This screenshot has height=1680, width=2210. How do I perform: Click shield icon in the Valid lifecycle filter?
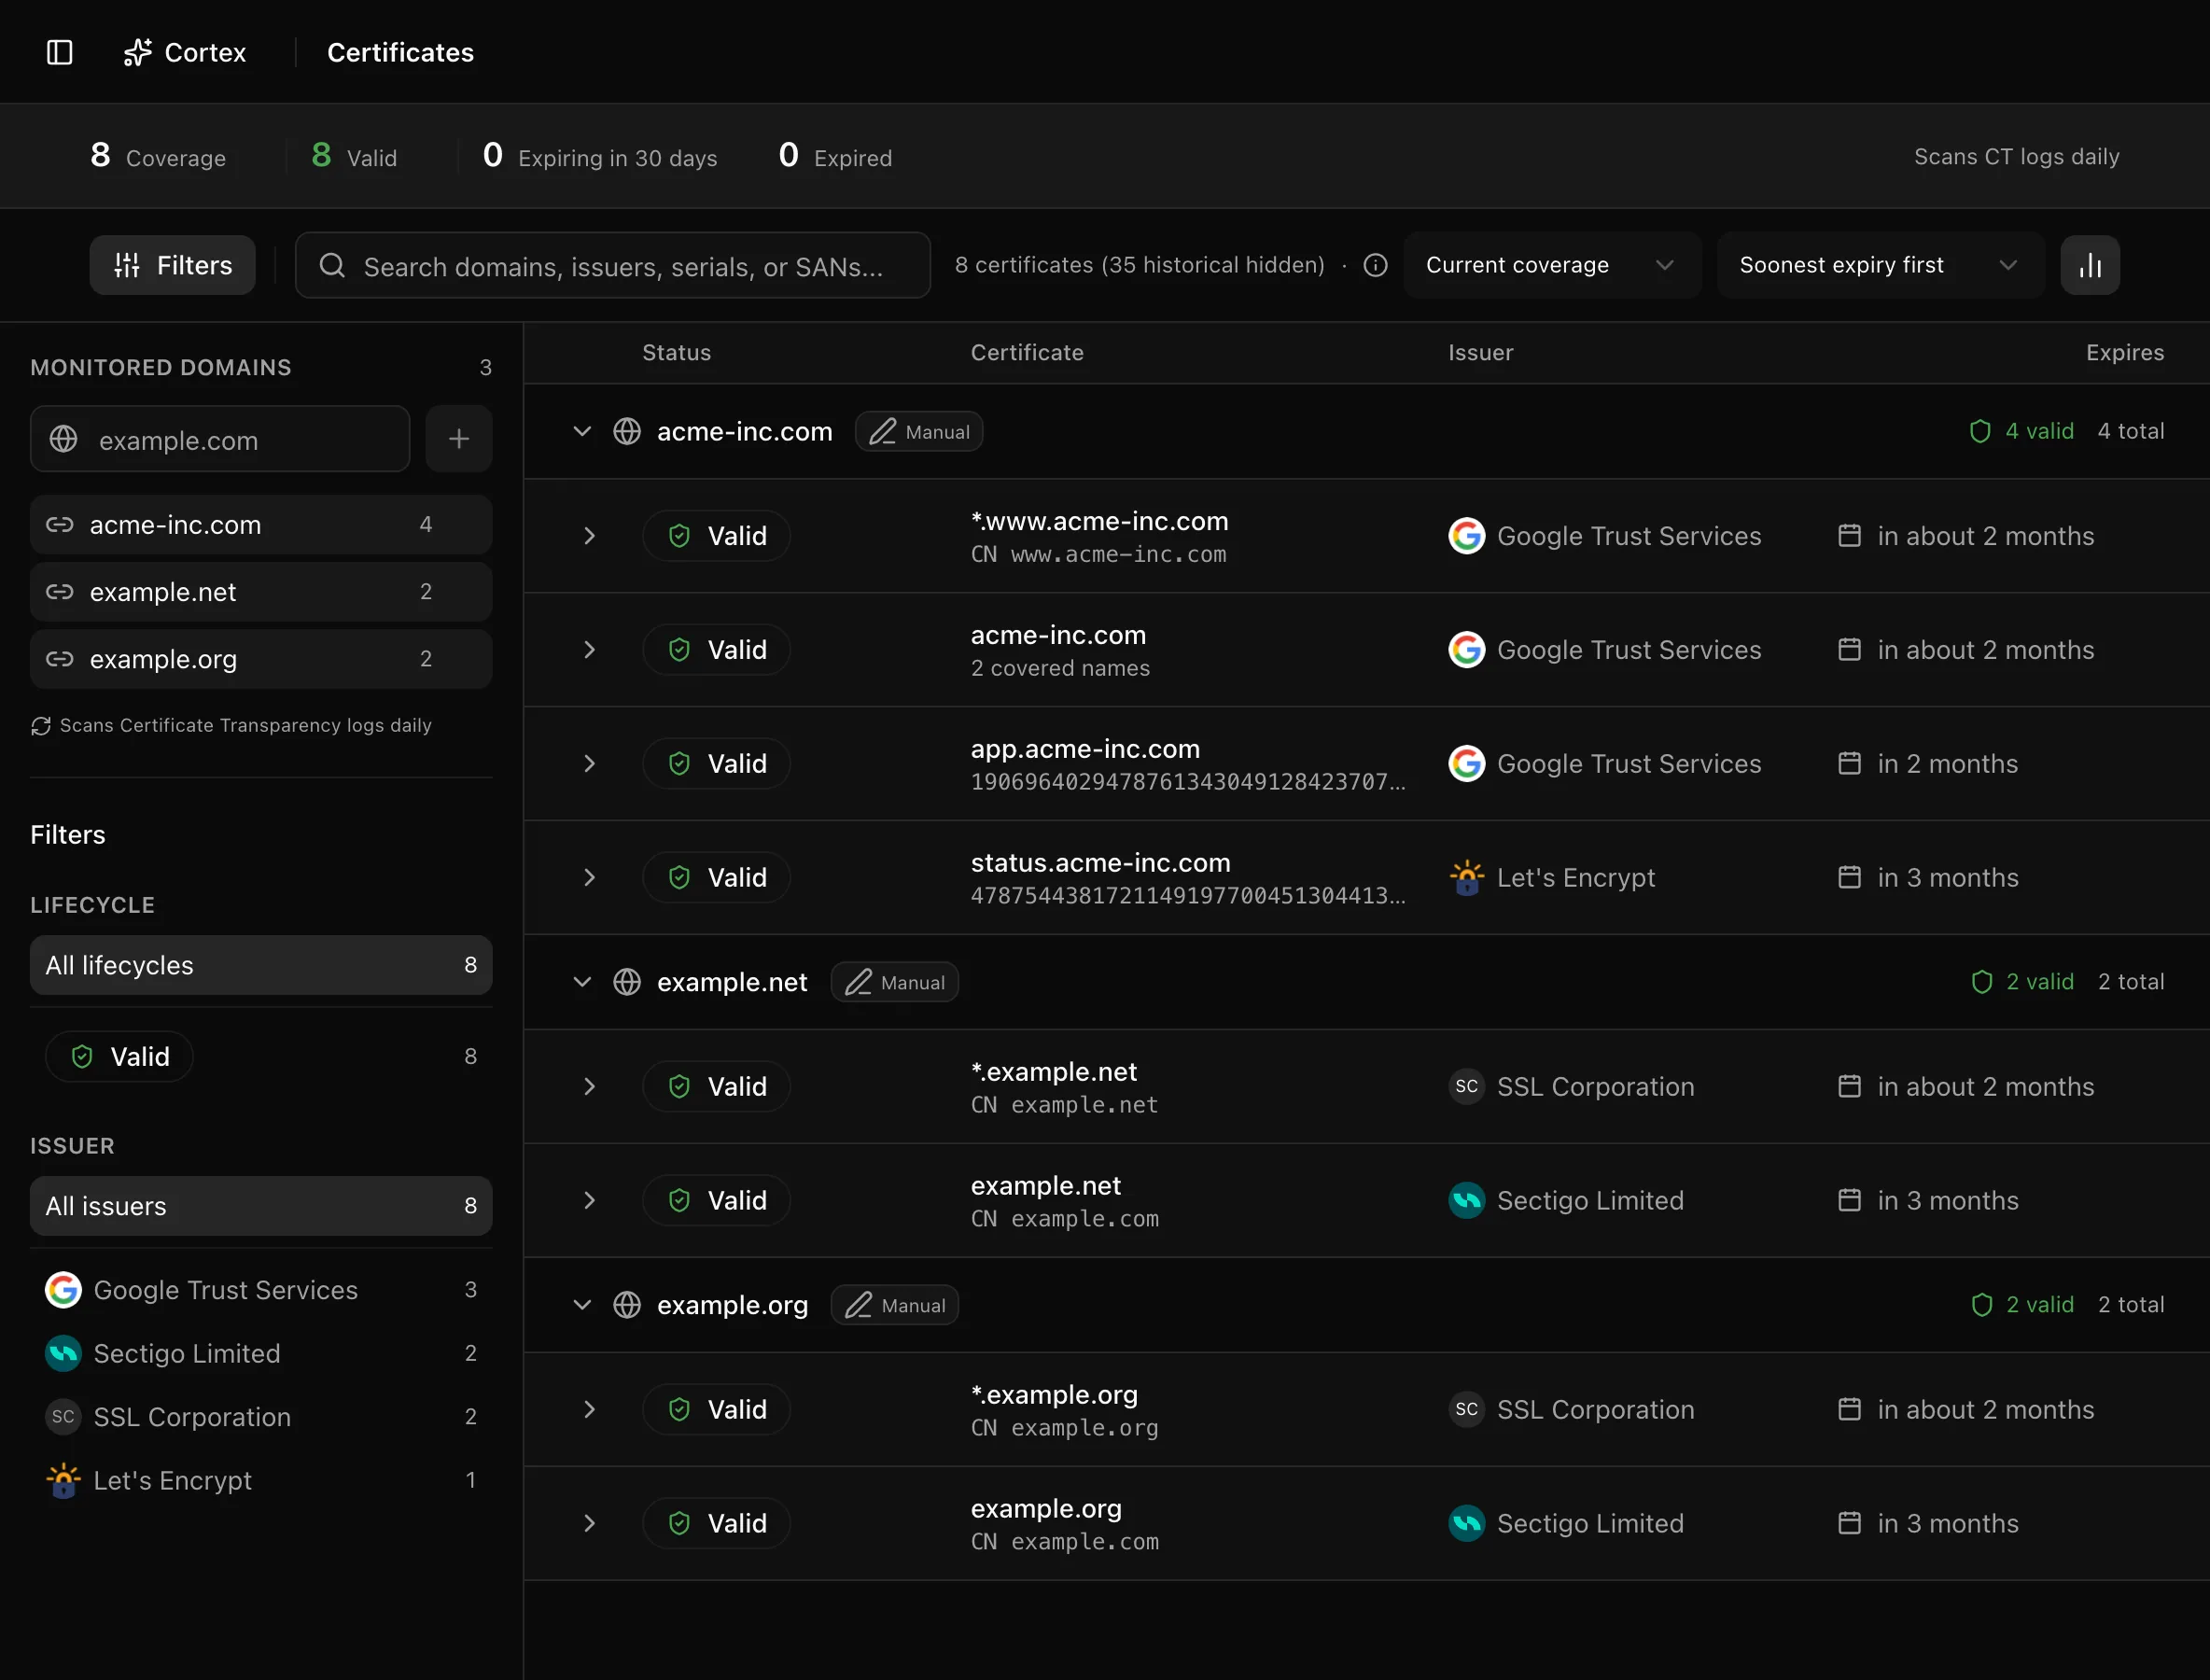[82, 1057]
